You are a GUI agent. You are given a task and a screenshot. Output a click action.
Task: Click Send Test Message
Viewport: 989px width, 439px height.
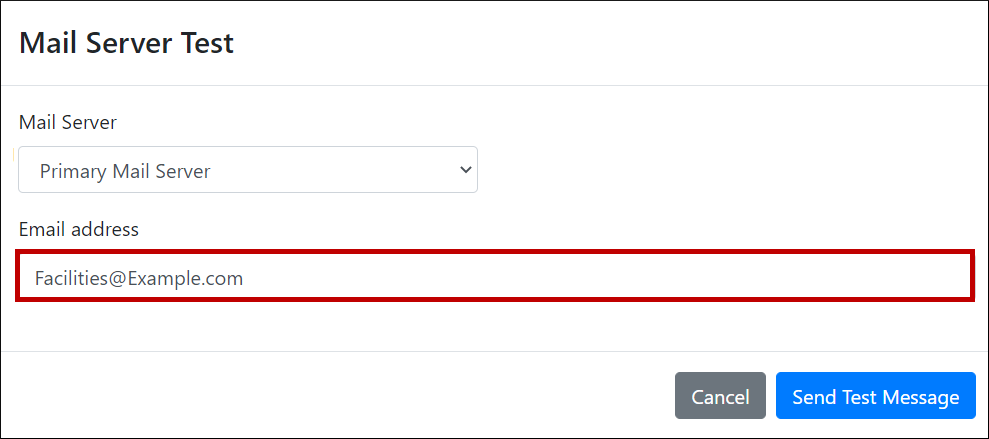click(x=875, y=396)
